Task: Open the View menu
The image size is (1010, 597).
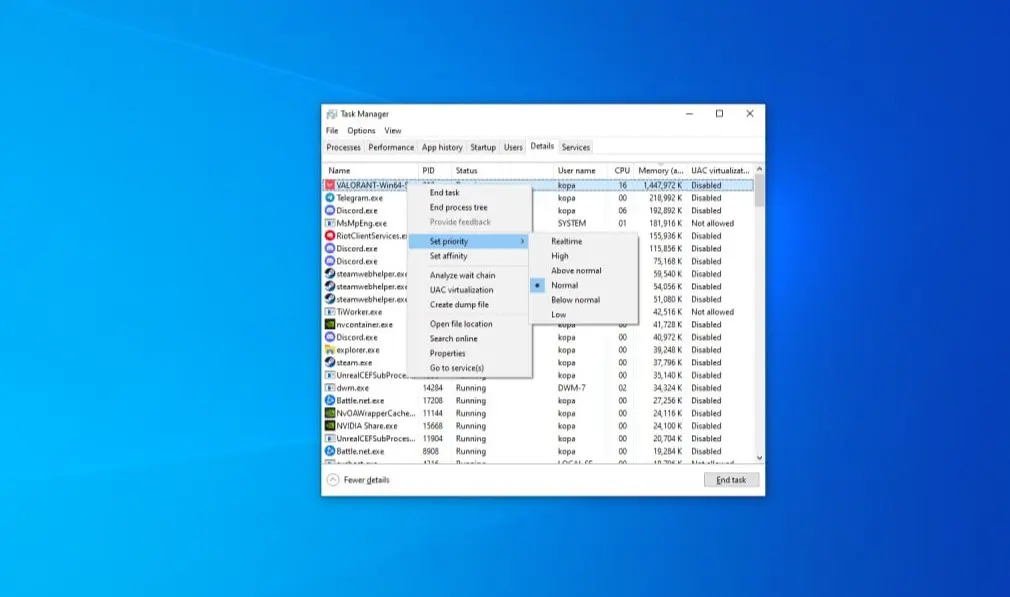Action: point(393,131)
